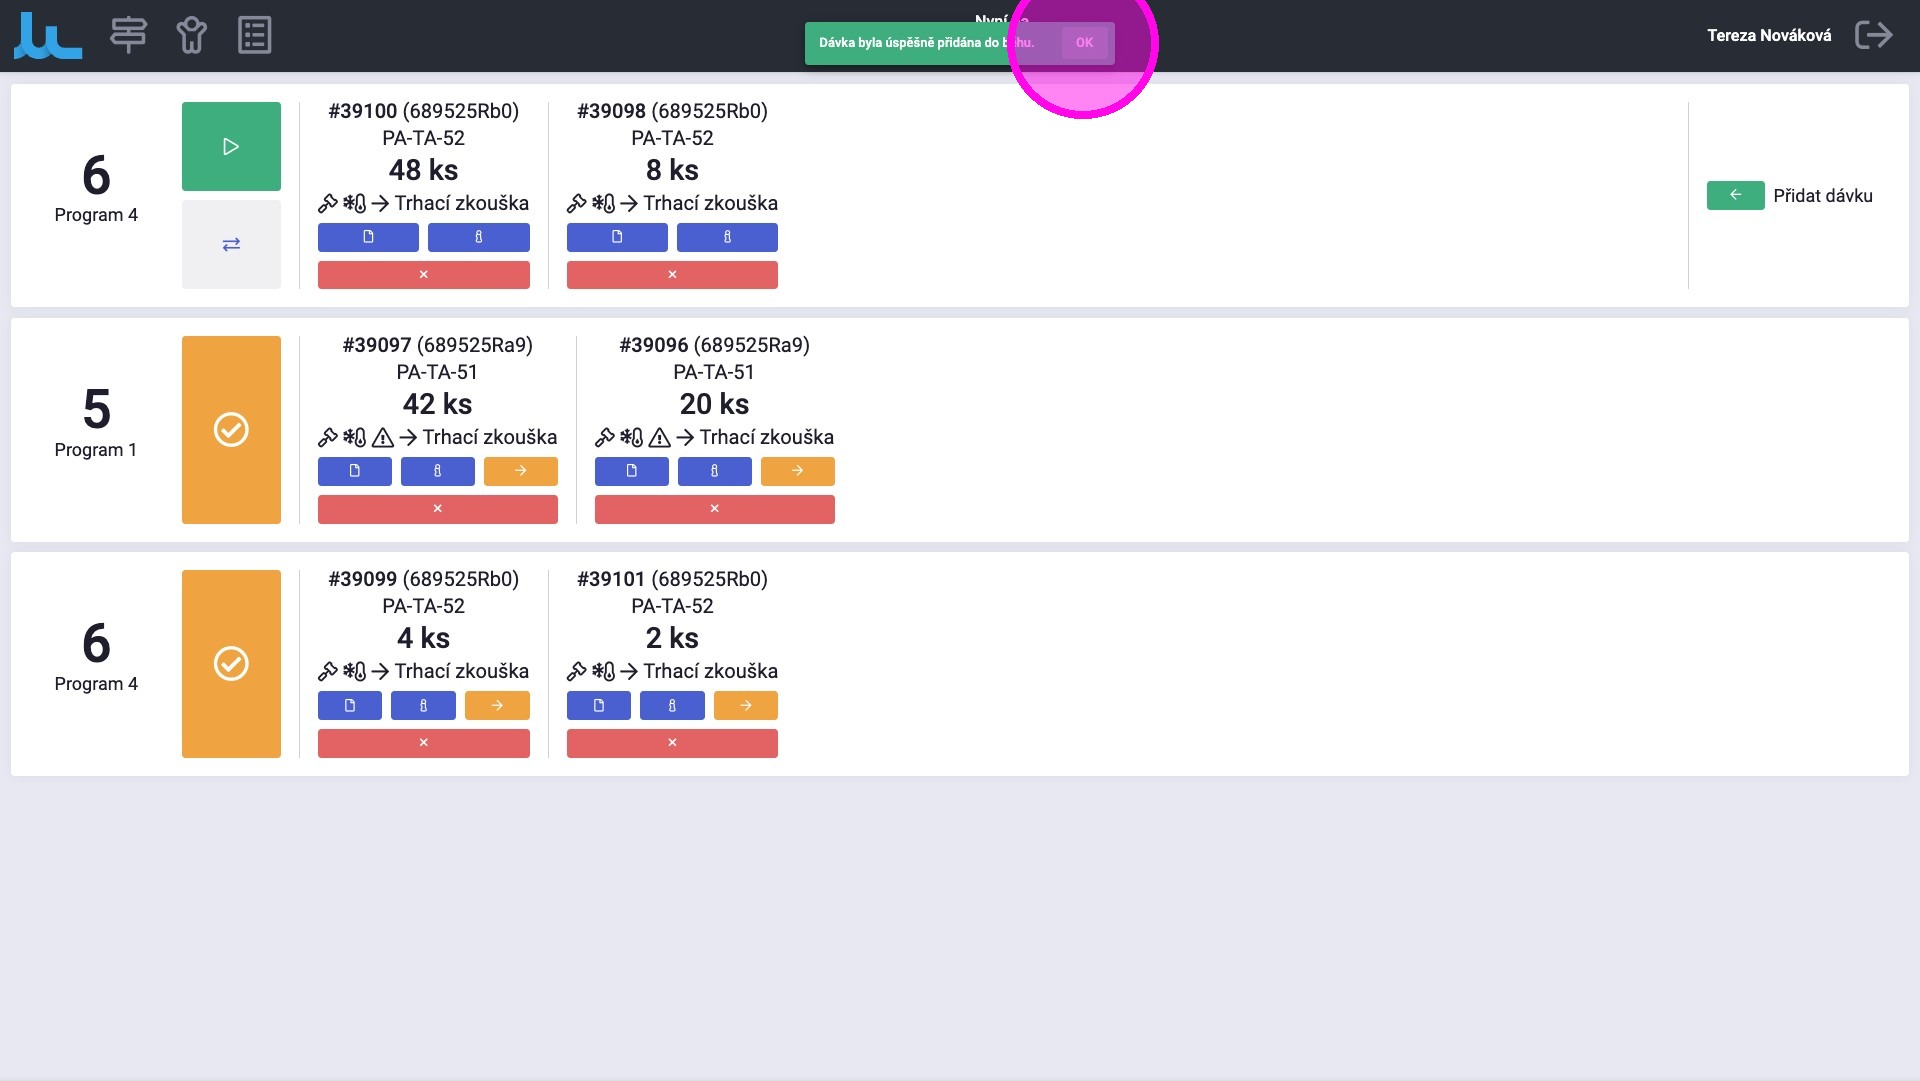1920x1081 pixels.
Task: Open the chef hat icon in header
Action: point(191,35)
